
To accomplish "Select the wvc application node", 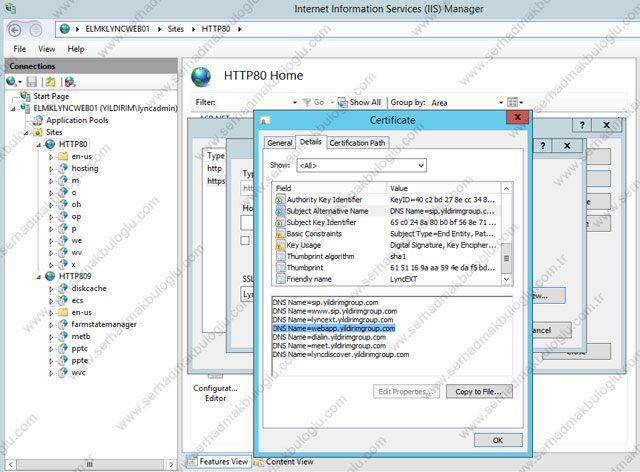I will [78, 372].
